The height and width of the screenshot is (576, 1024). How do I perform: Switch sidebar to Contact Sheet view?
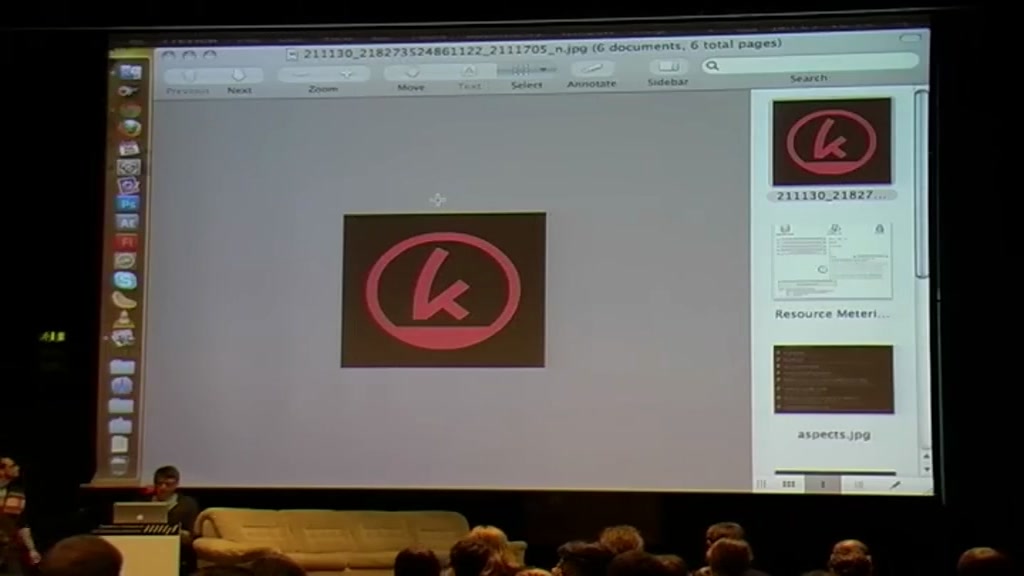click(x=789, y=484)
